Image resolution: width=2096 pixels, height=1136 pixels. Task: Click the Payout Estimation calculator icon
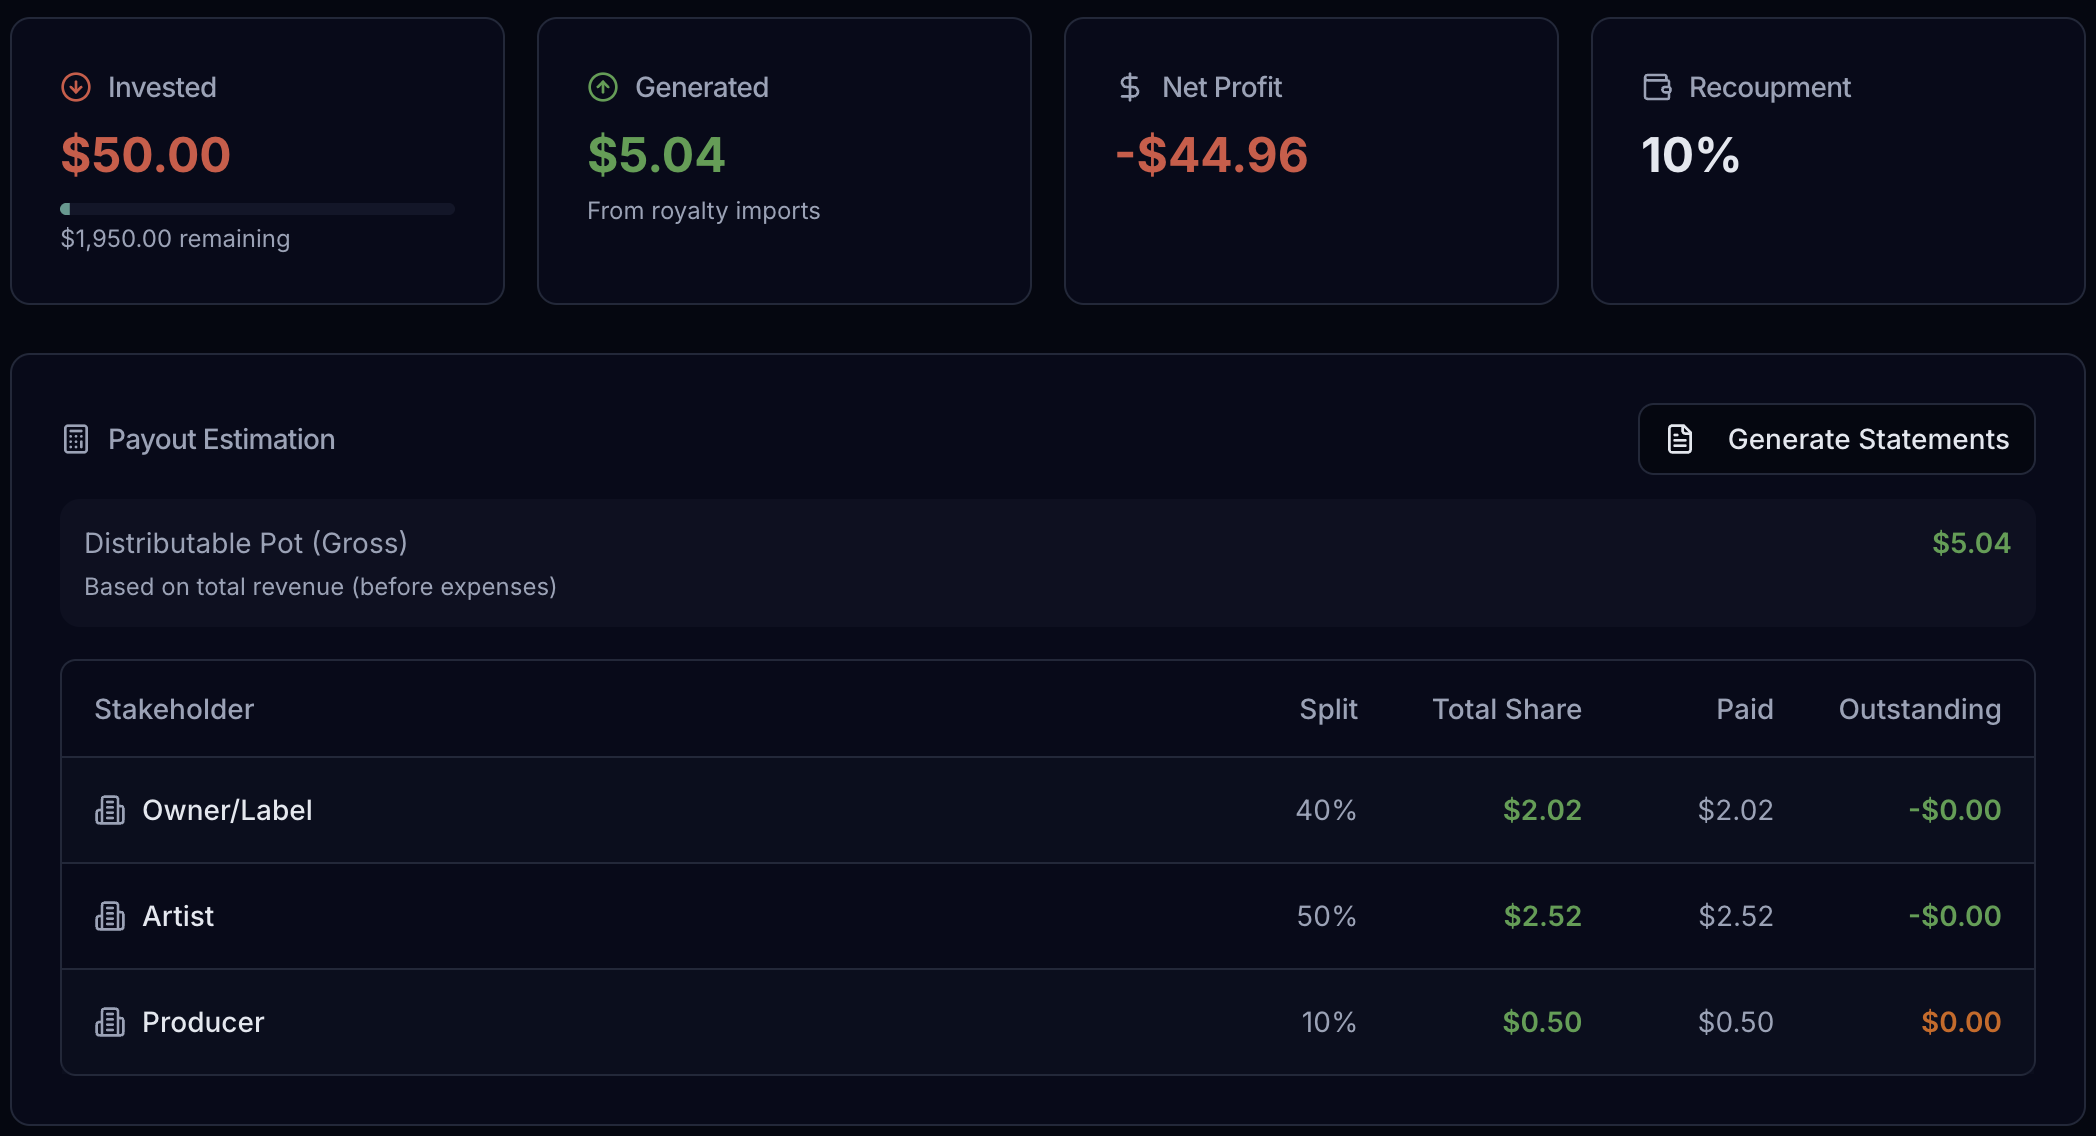click(76, 439)
